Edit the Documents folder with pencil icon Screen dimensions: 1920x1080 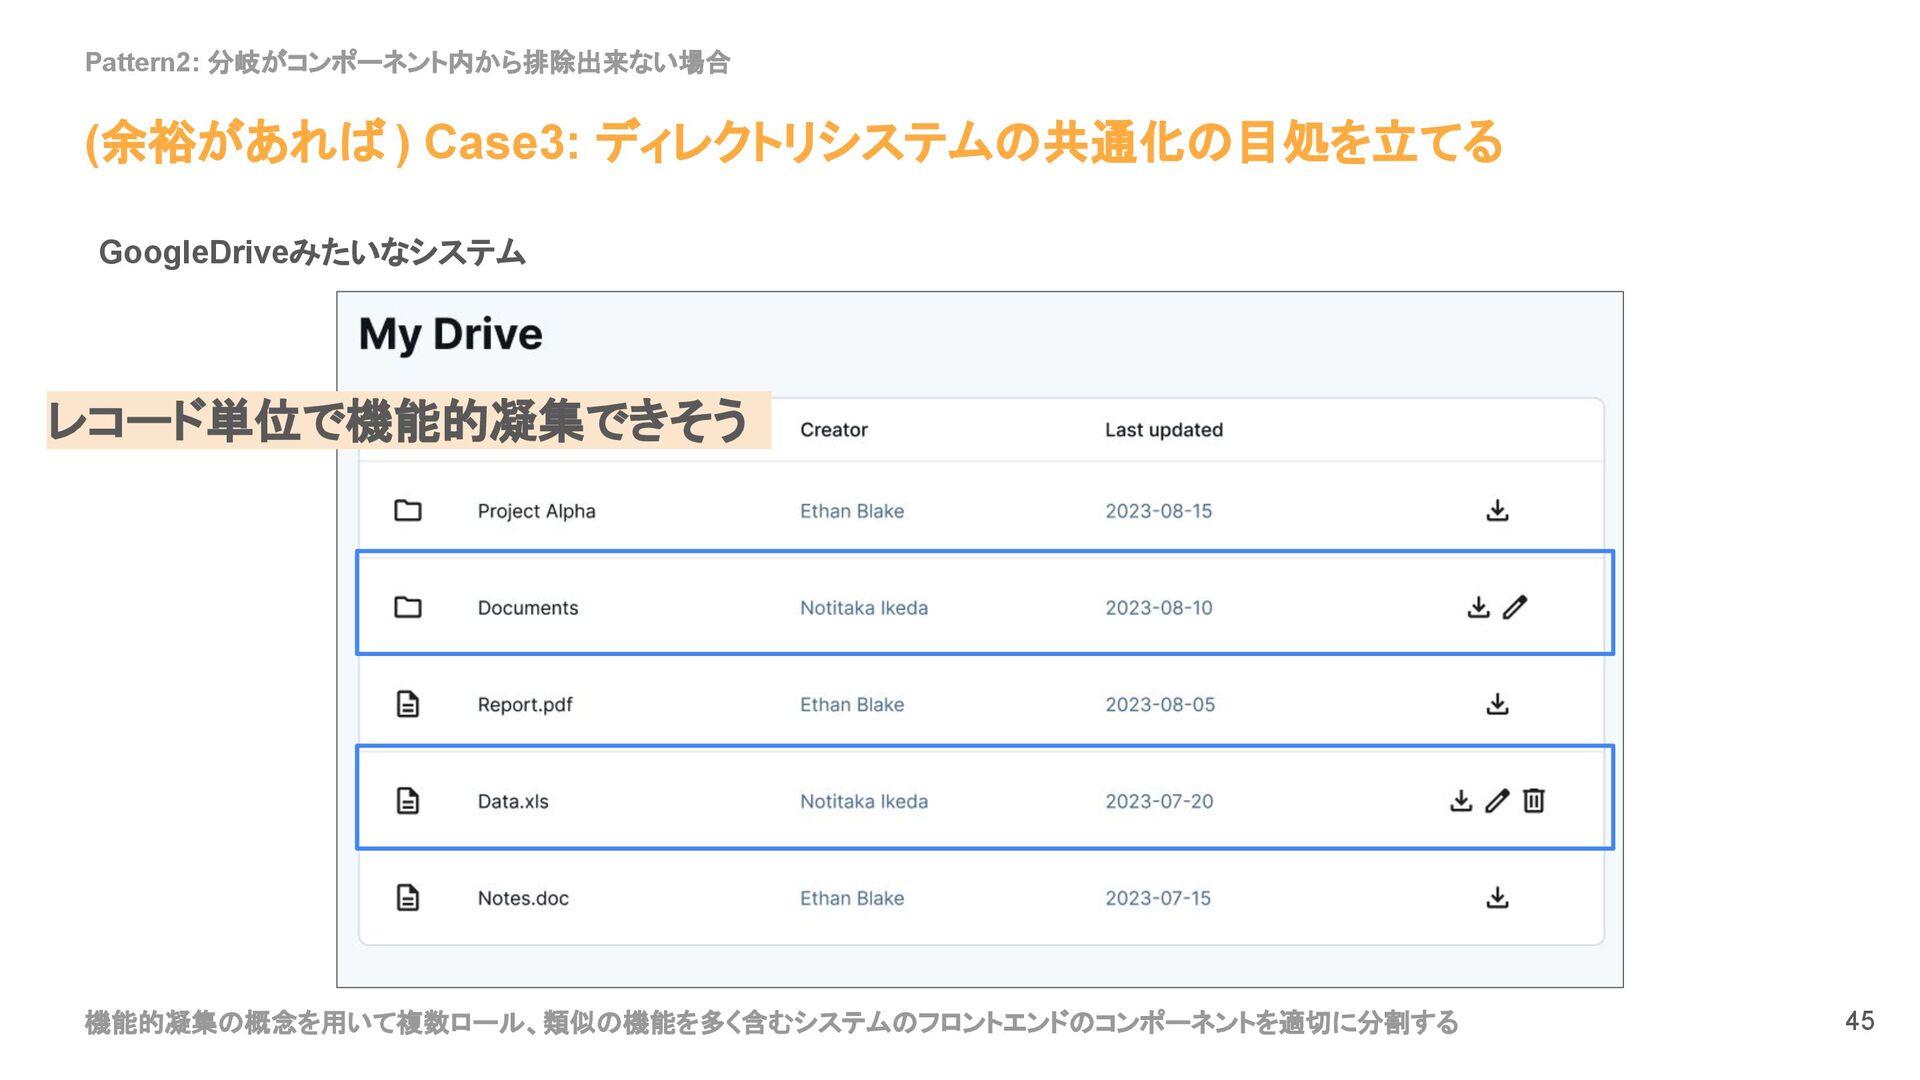click(x=1515, y=607)
